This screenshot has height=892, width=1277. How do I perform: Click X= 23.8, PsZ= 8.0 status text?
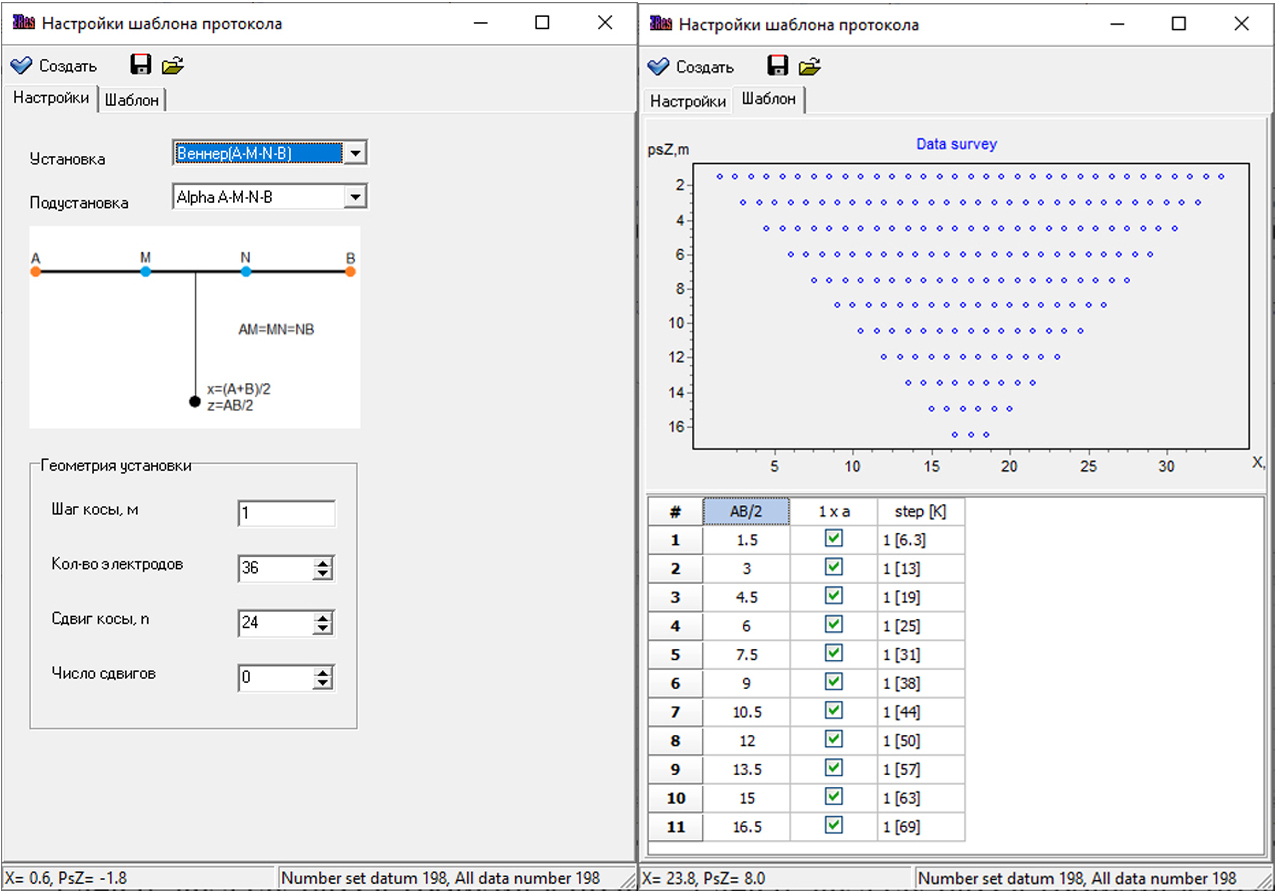704,878
